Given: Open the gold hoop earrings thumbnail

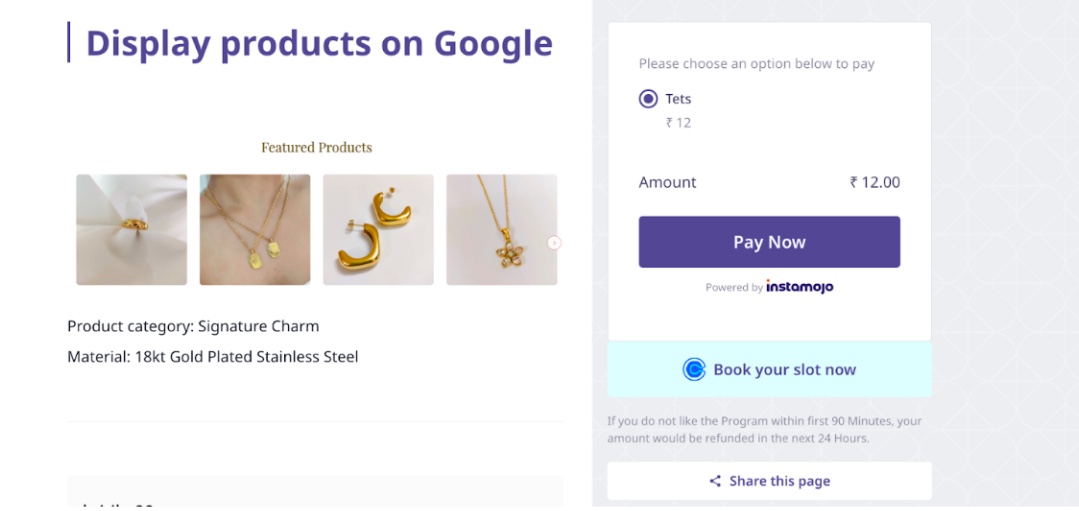Looking at the screenshot, I should tap(378, 230).
